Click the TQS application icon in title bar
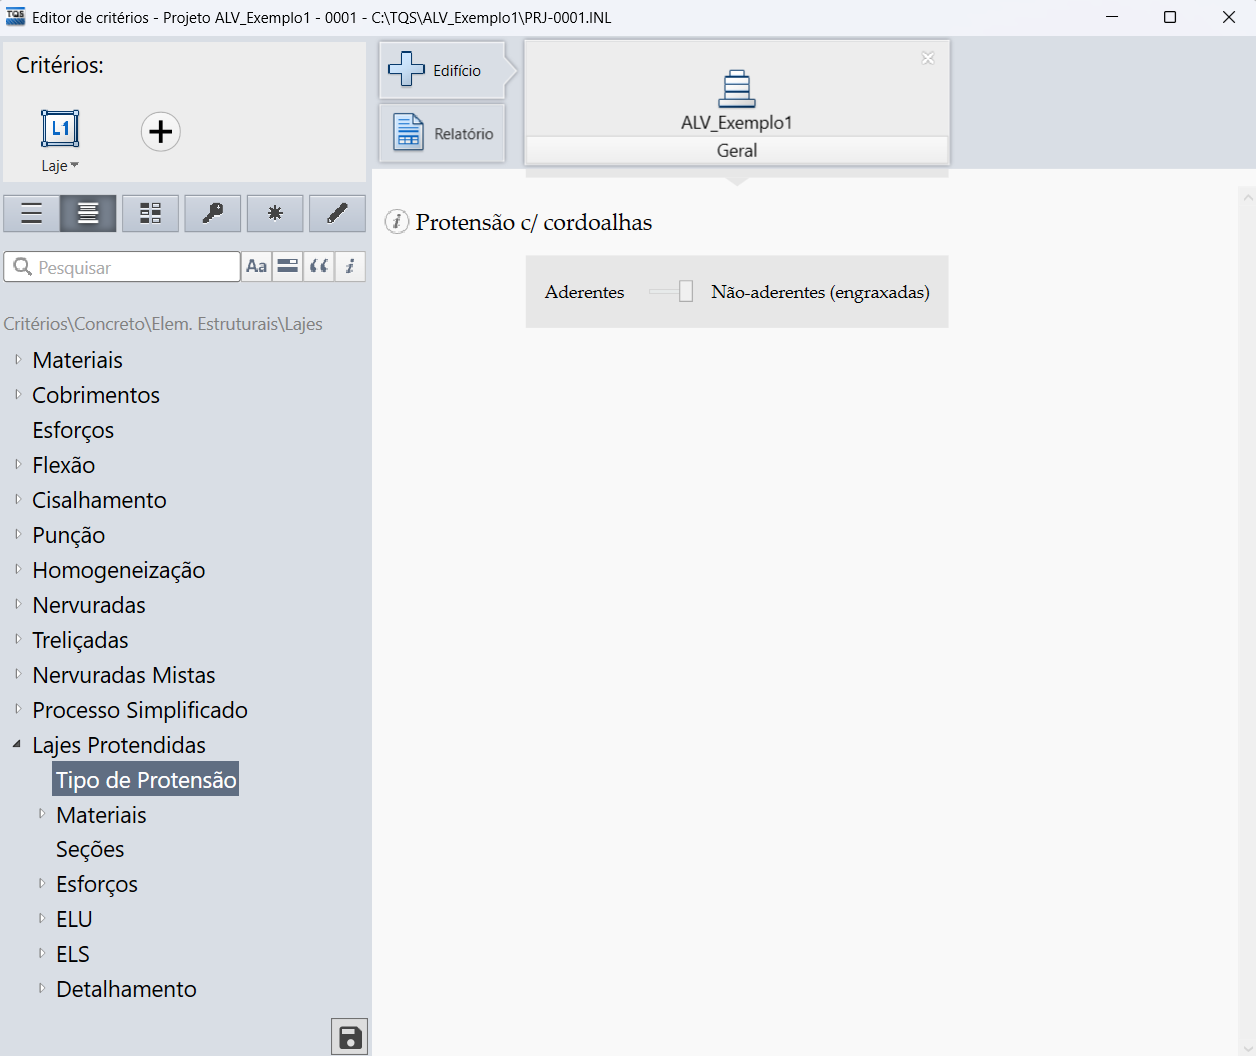Image resolution: width=1256 pixels, height=1056 pixels. 16,17
